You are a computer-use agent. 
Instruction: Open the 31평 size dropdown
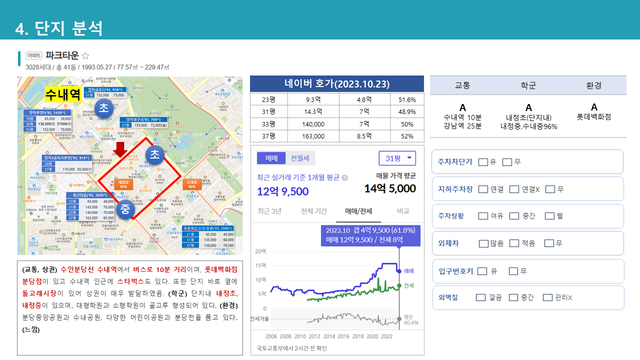click(x=397, y=158)
